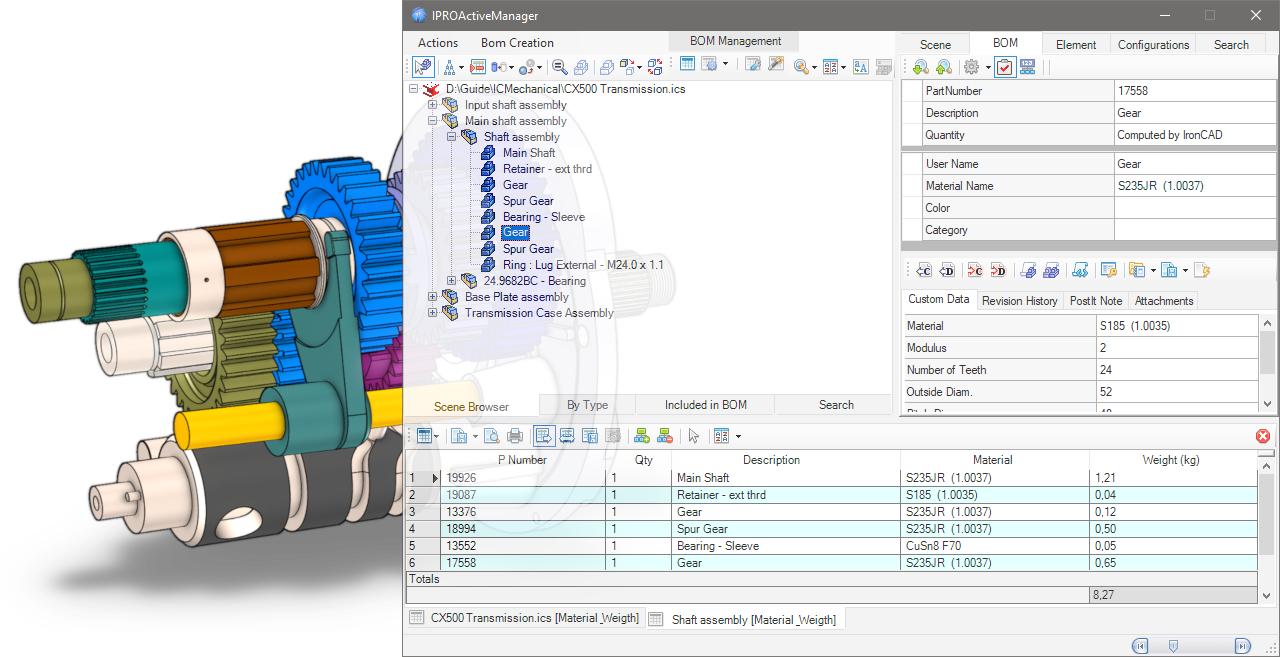
Task: Click the export custom data icon
Action: click(974, 270)
